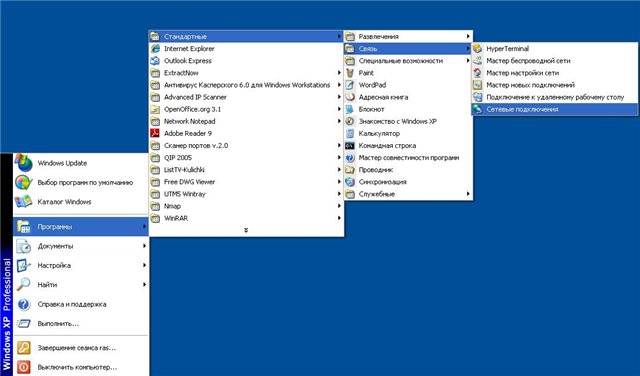Click the Найти menu entry label

(x=47, y=285)
